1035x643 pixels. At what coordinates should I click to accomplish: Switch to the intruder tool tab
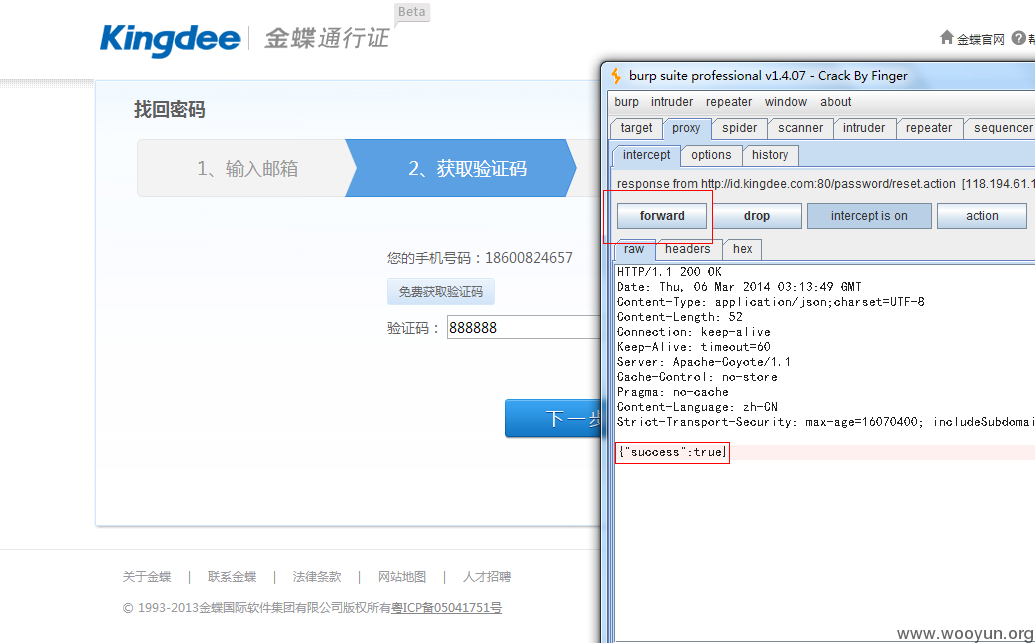863,128
